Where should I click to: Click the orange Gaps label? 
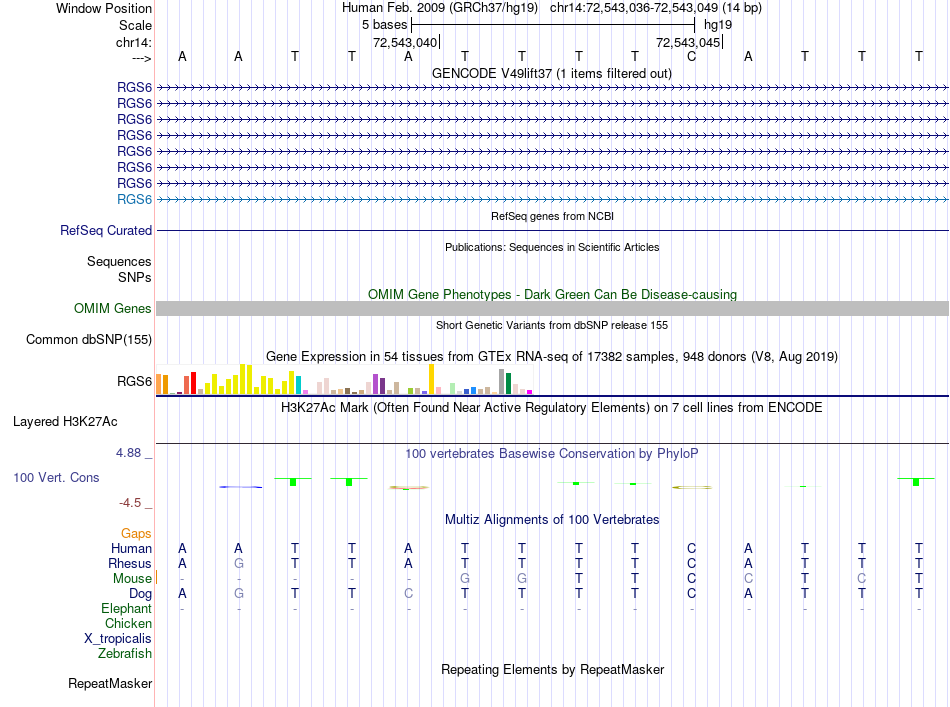pos(136,533)
